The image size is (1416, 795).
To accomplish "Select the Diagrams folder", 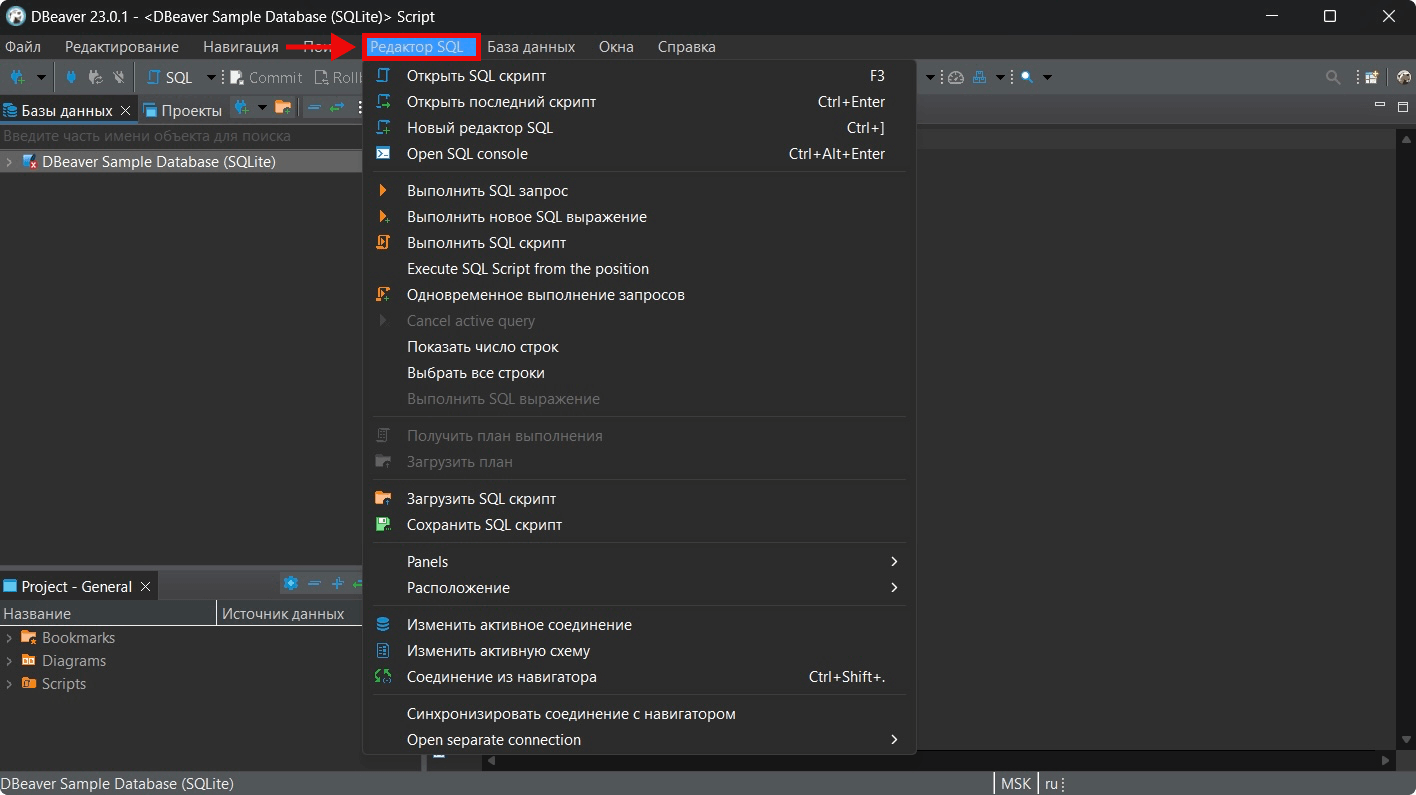I will (x=74, y=660).
